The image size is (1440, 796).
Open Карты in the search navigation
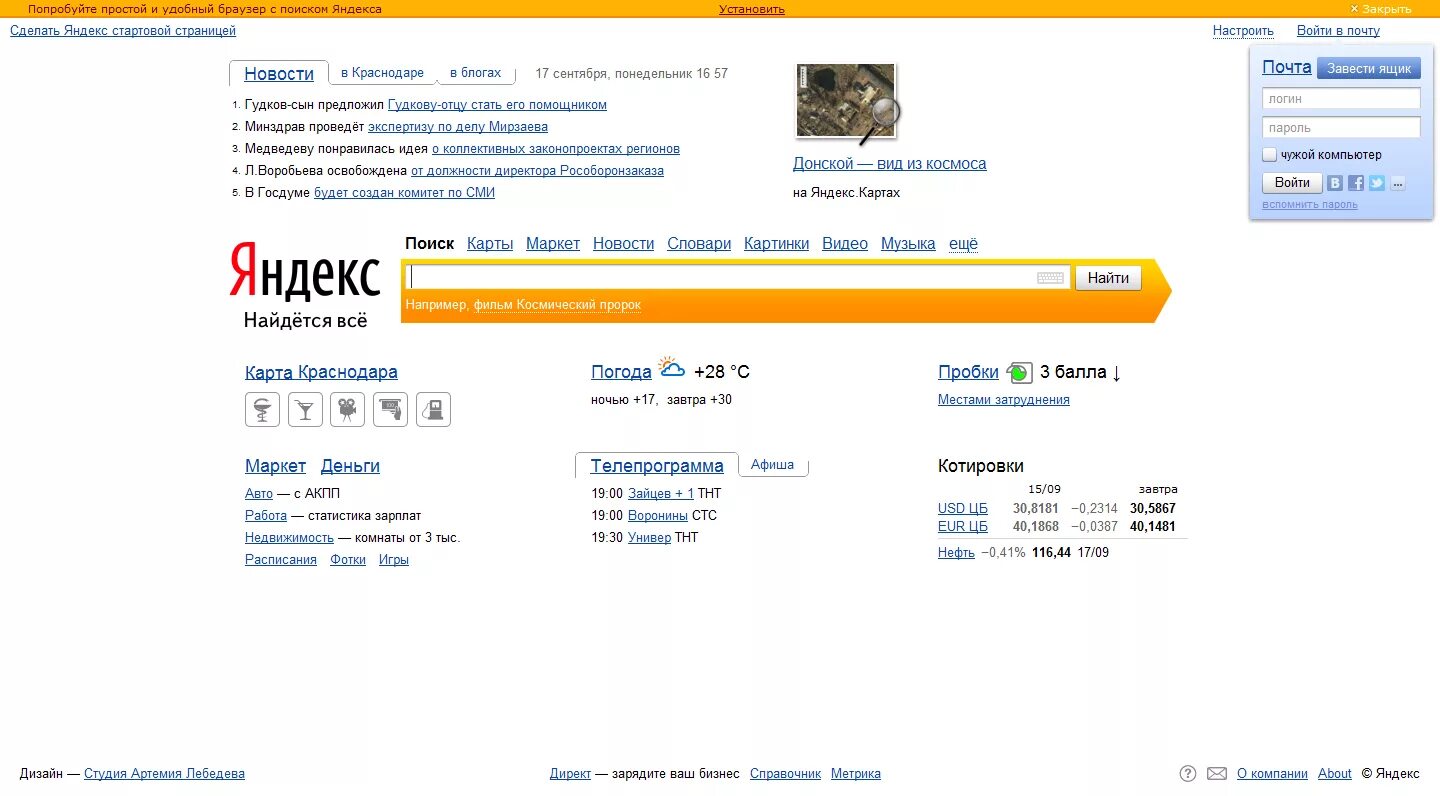click(x=490, y=243)
